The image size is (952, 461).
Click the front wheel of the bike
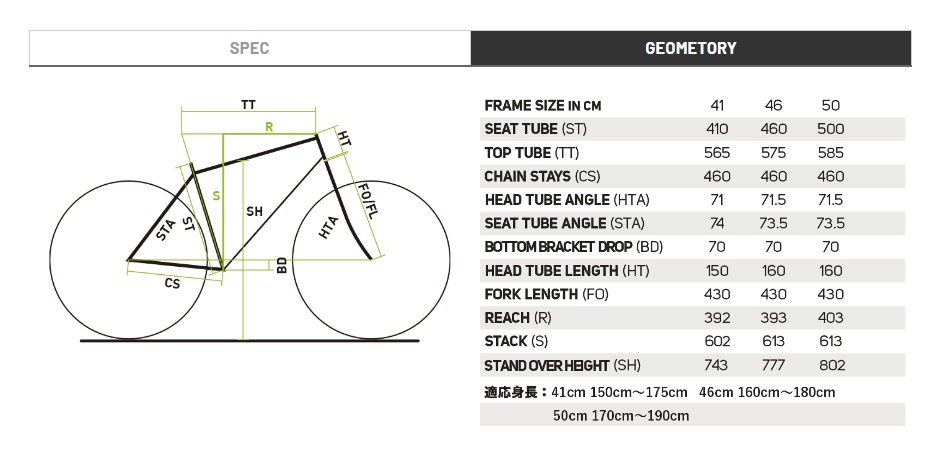coord(372,260)
